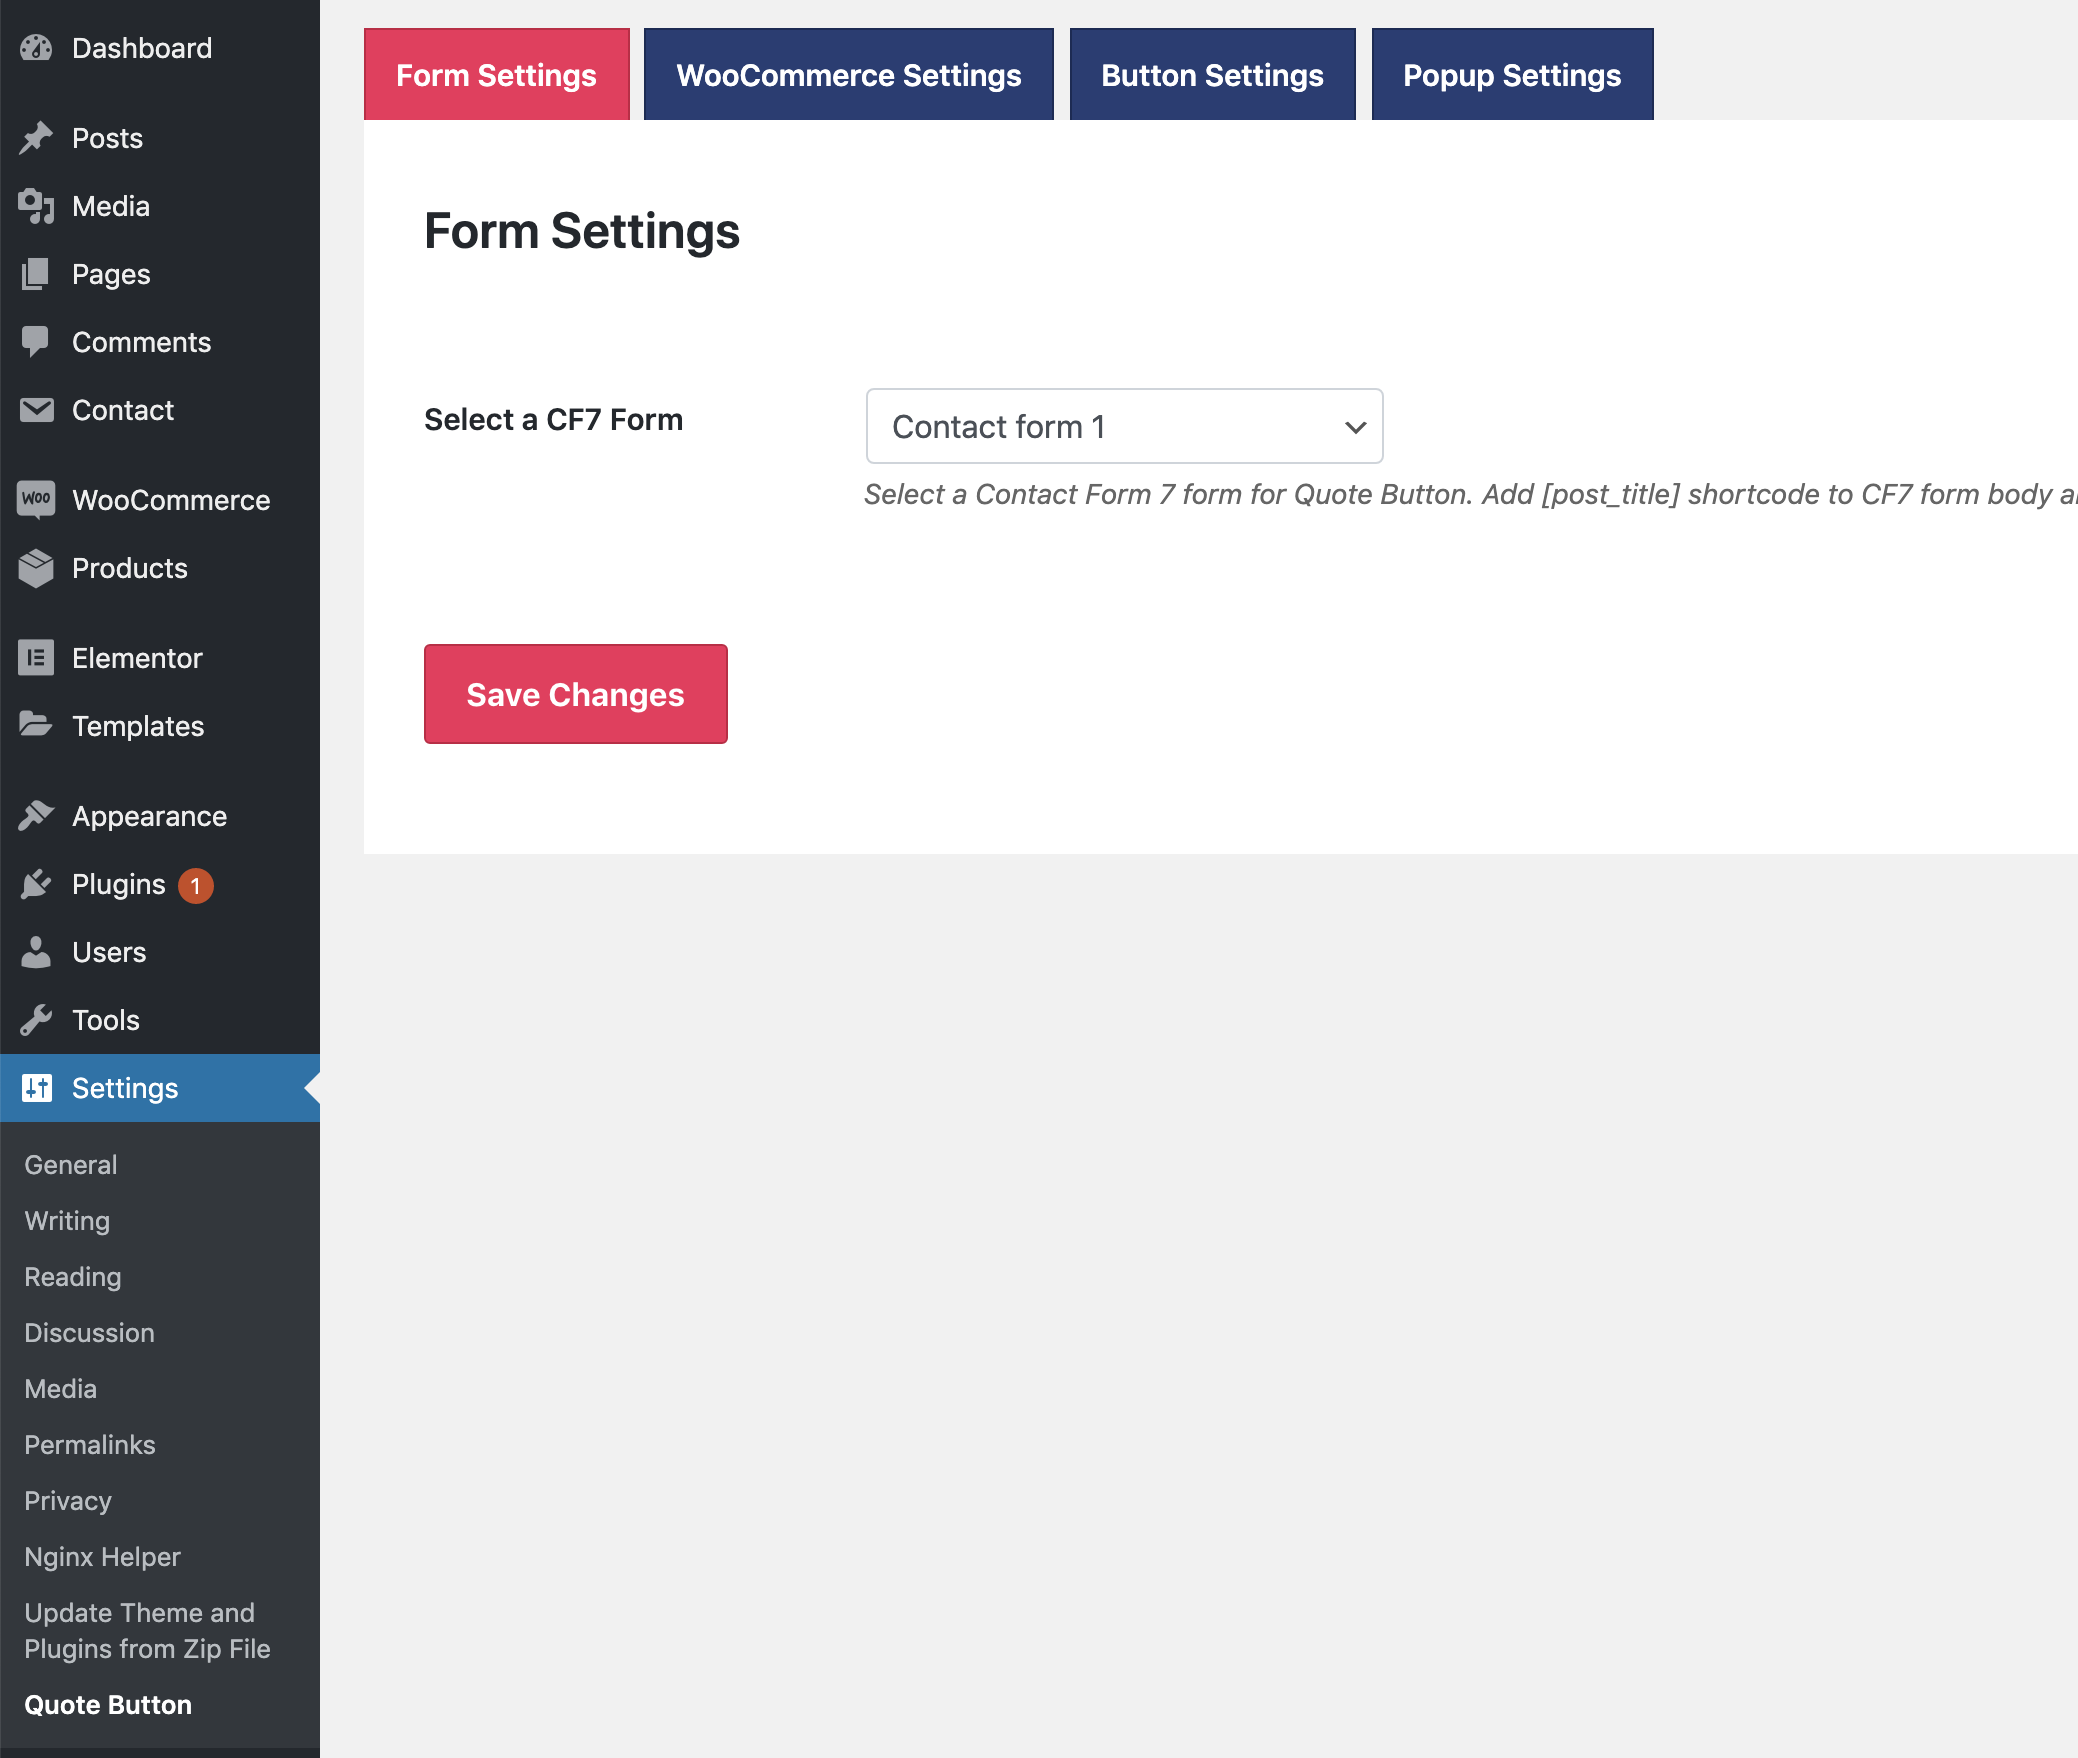This screenshot has height=1758, width=2078.
Task: Click the Settings menu item
Action: (124, 1087)
